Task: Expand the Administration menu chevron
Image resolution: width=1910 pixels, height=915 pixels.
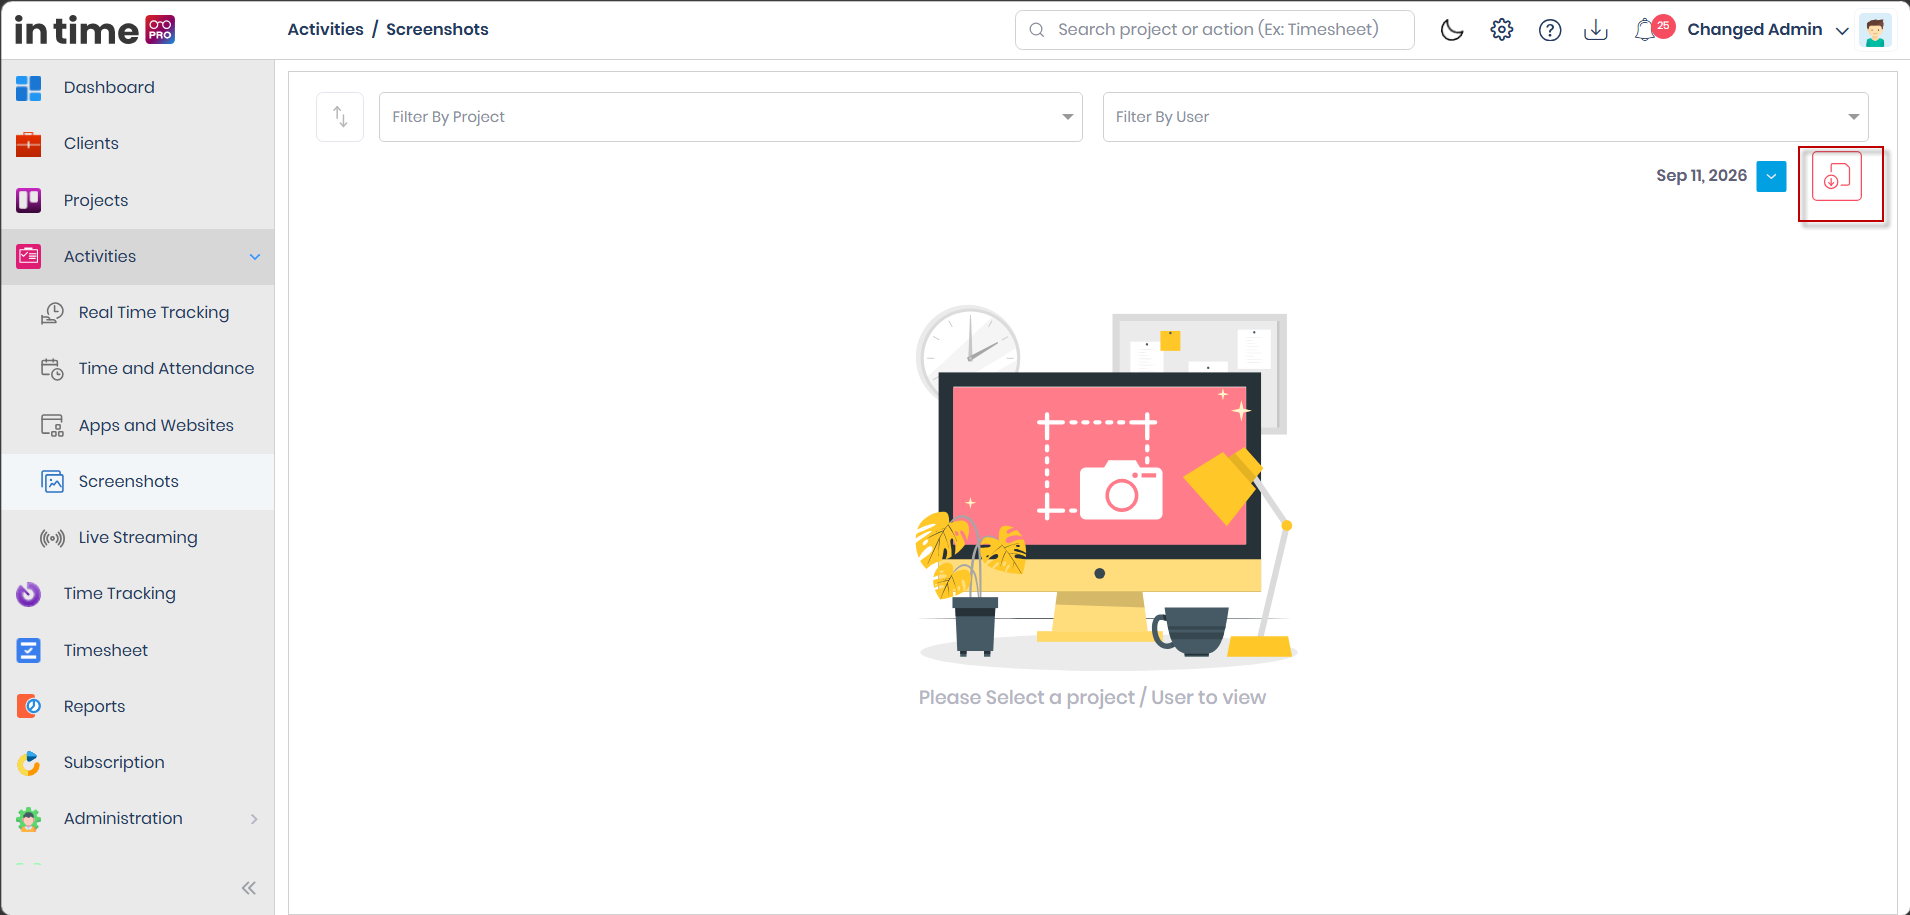Action: (x=254, y=819)
